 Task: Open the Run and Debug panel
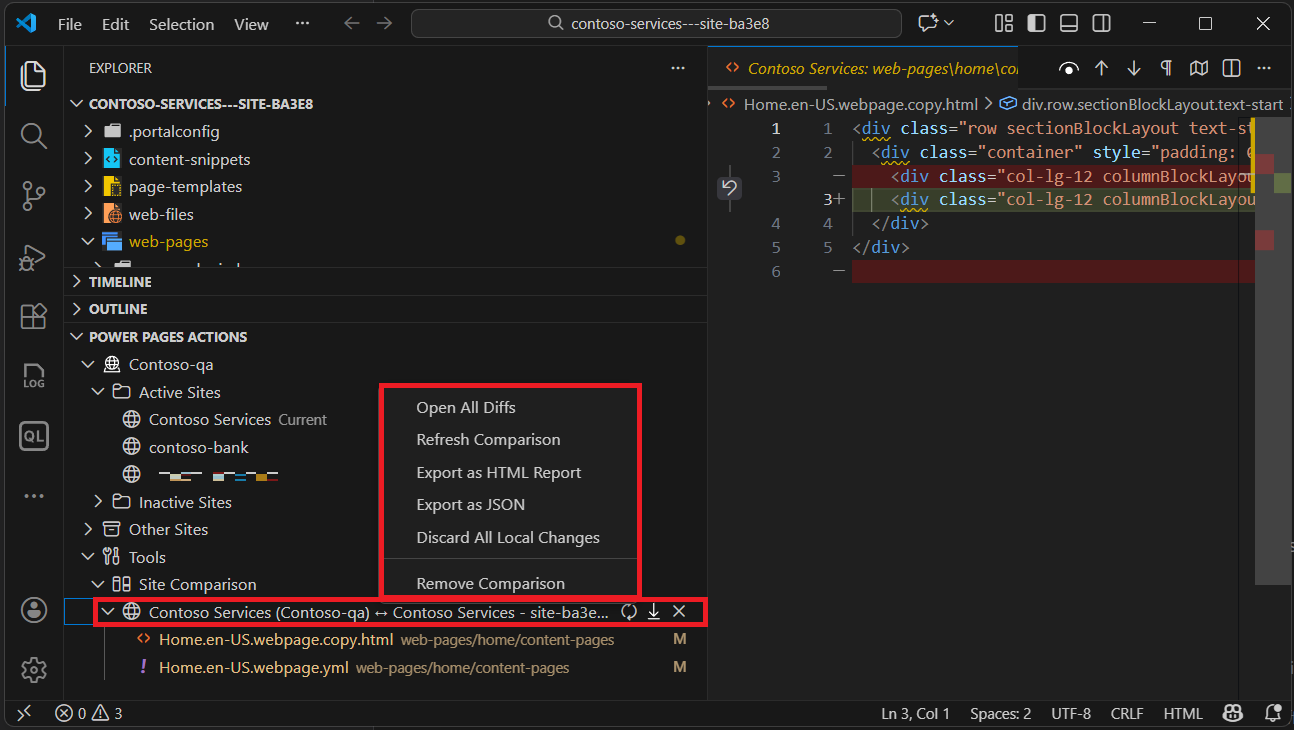(33, 257)
